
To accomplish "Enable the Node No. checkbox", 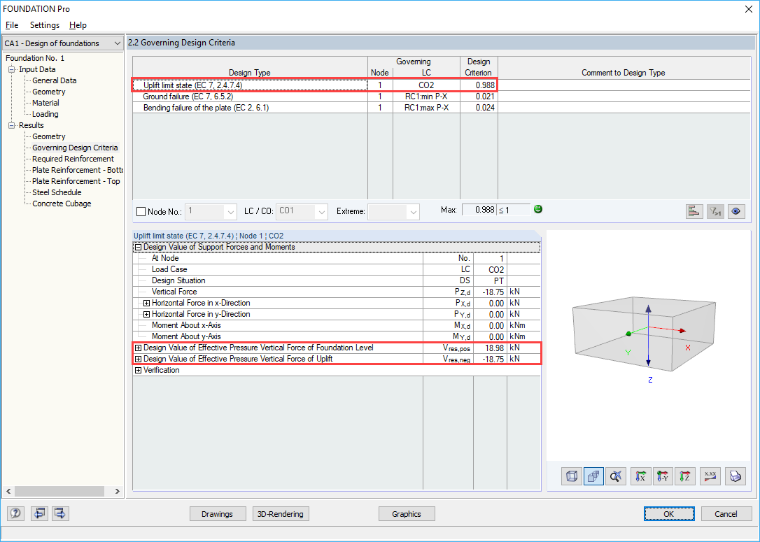I will point(141,211).
